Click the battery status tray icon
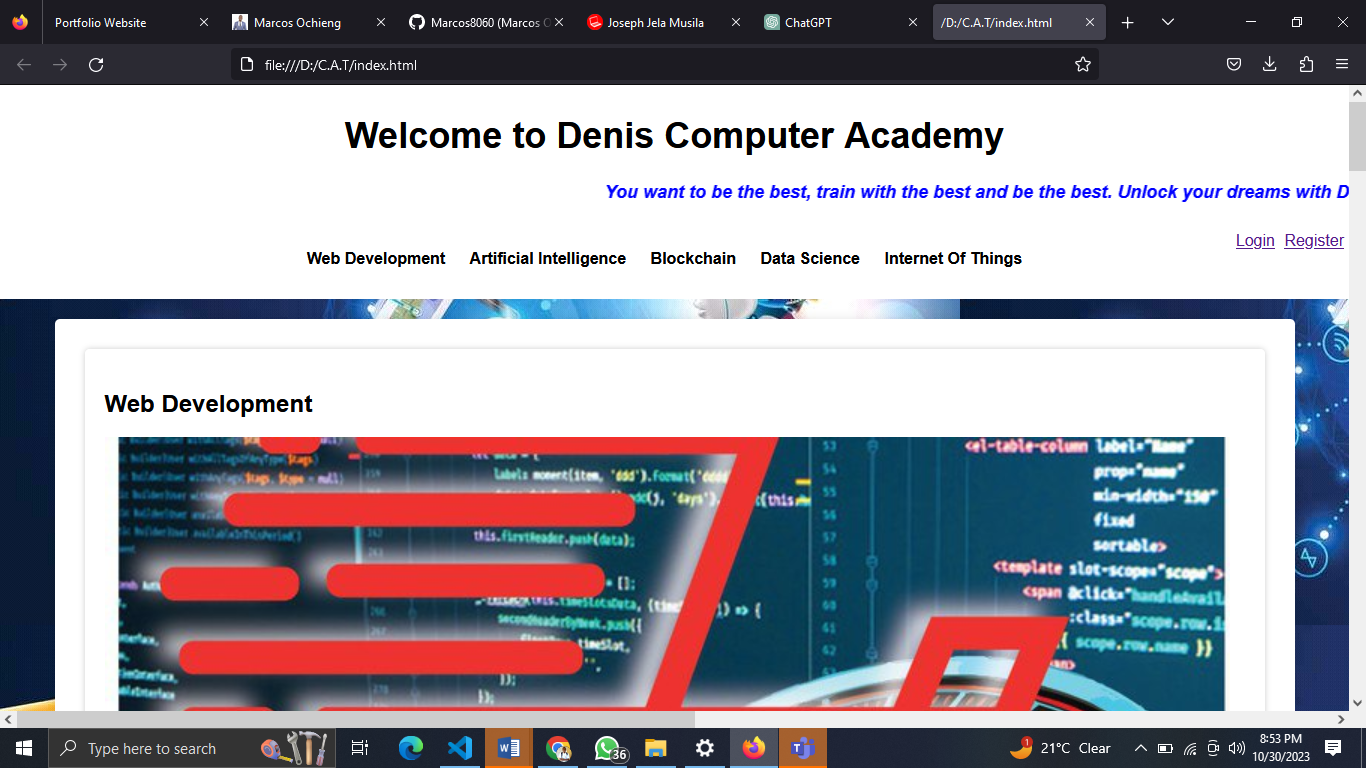 coord(1165,748)
